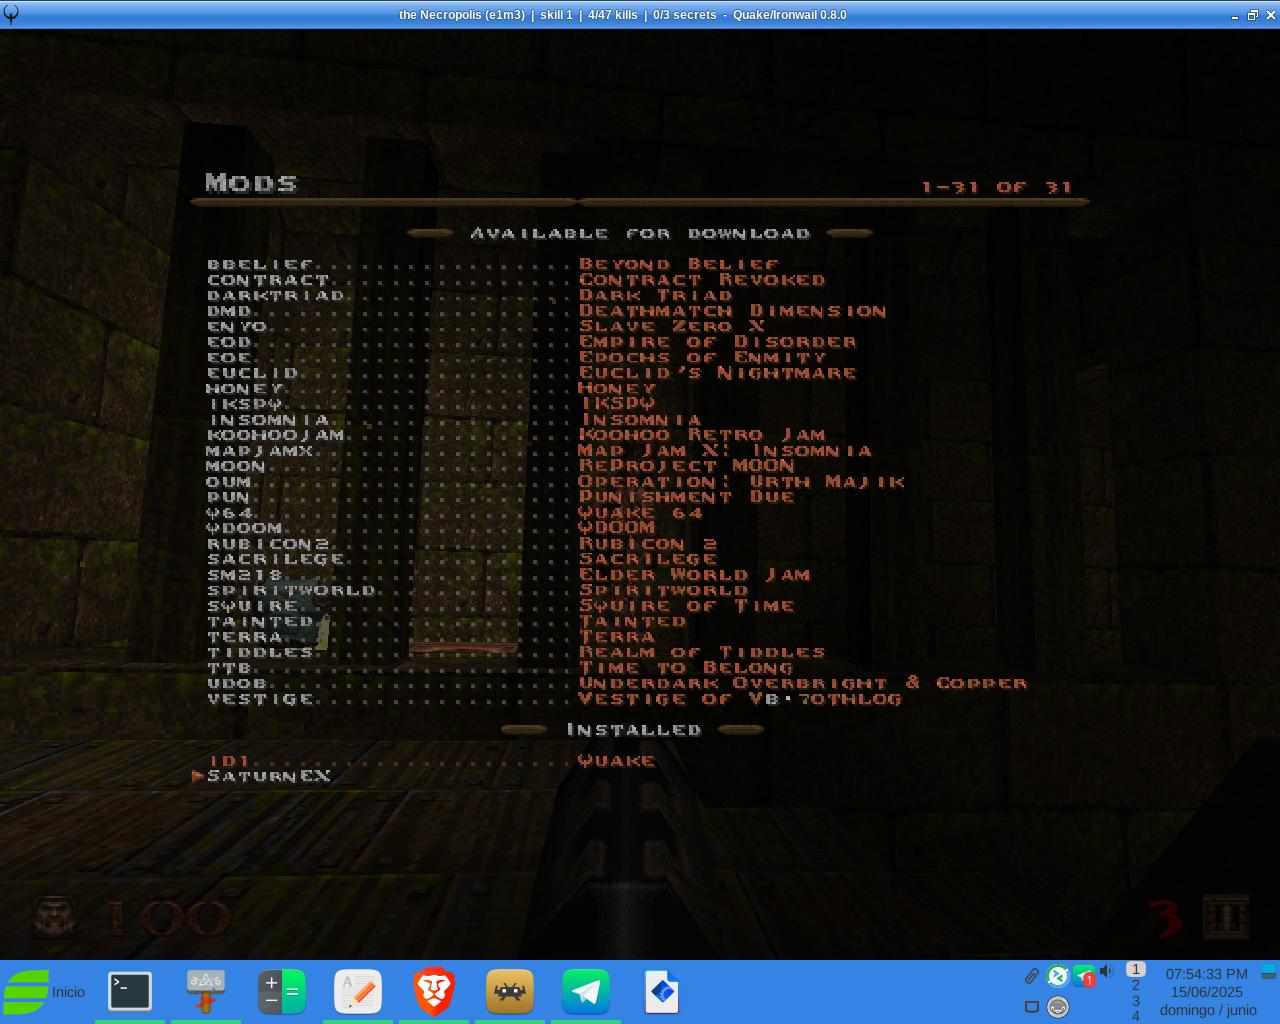The height and width of the screenshot is (1024, 1280).
Task: Select the INSOMNIA mod entry
Action: 454,420
